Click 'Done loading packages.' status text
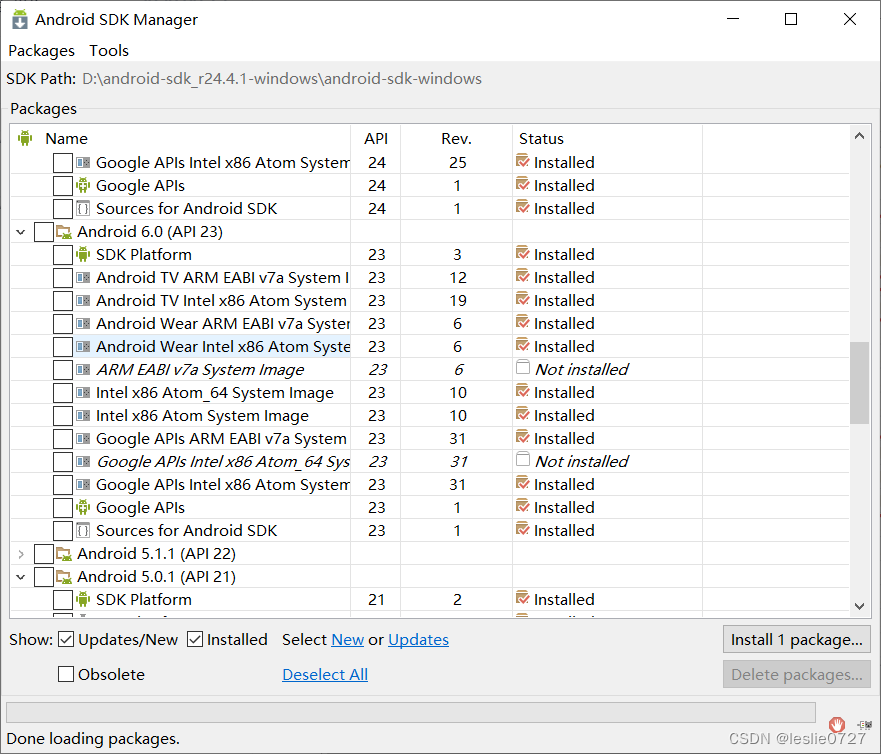This screenshot has width=881, height=754. [93, 738]
